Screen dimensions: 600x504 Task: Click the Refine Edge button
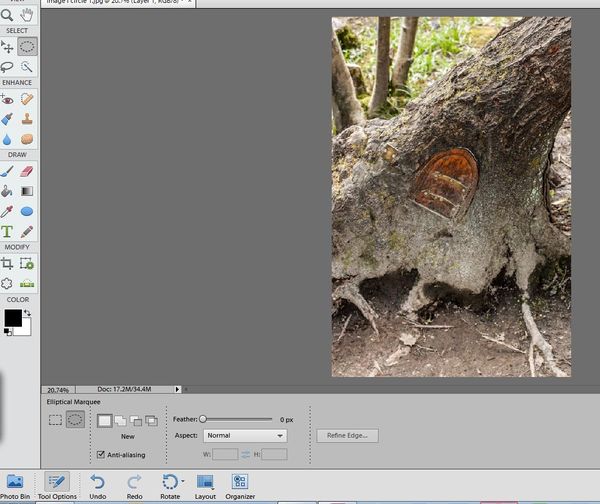tap(347, 435)
